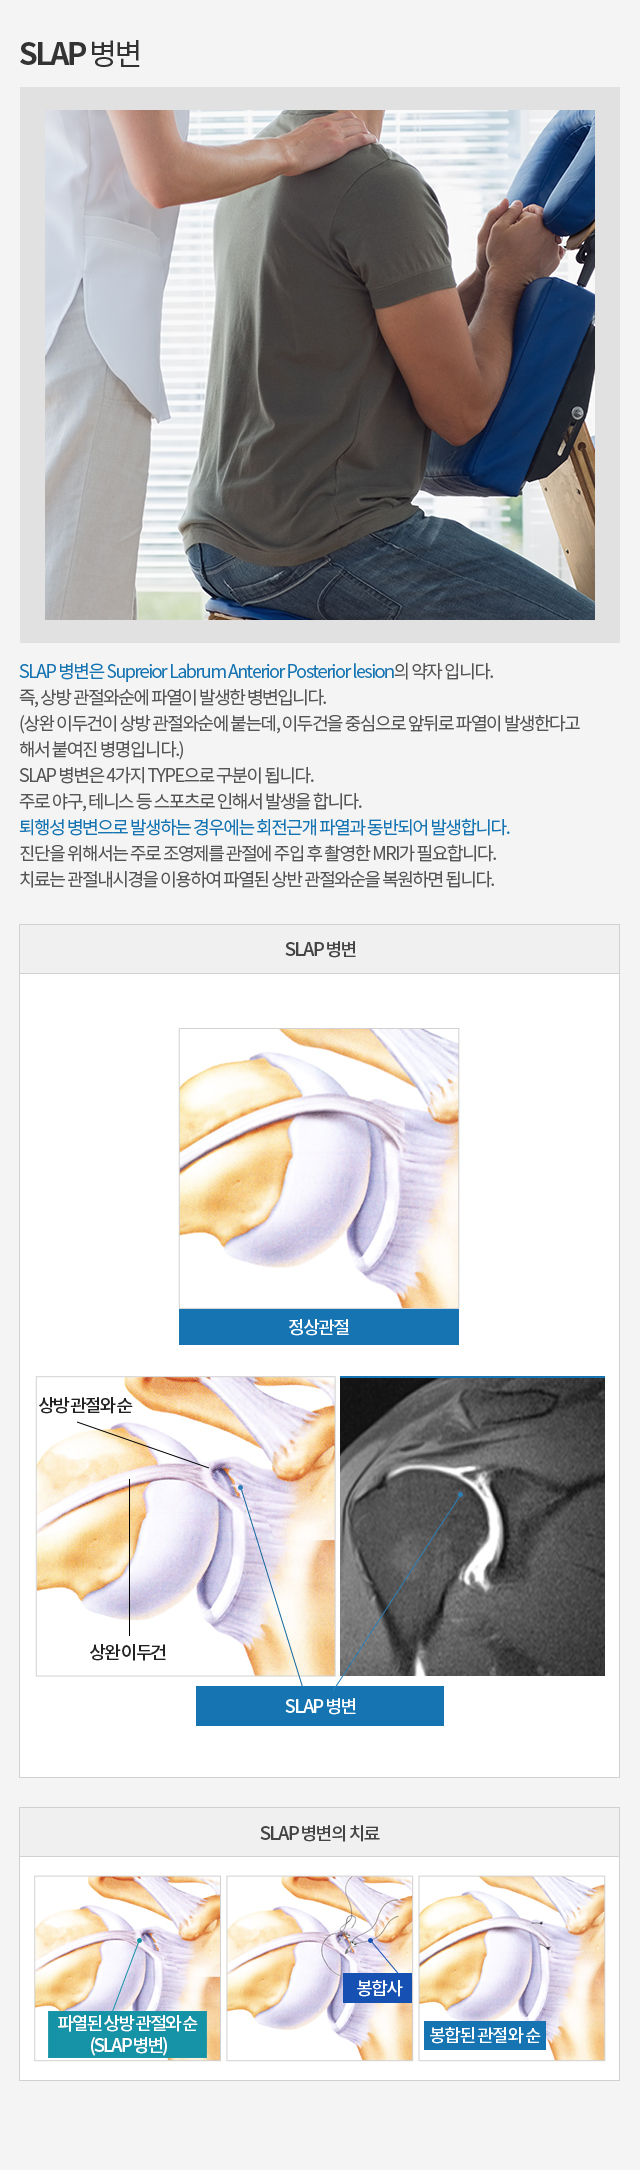Open the shoulder MRI scan image
The width and height of the screenshot is (640, 2170).
(472, 1526)
